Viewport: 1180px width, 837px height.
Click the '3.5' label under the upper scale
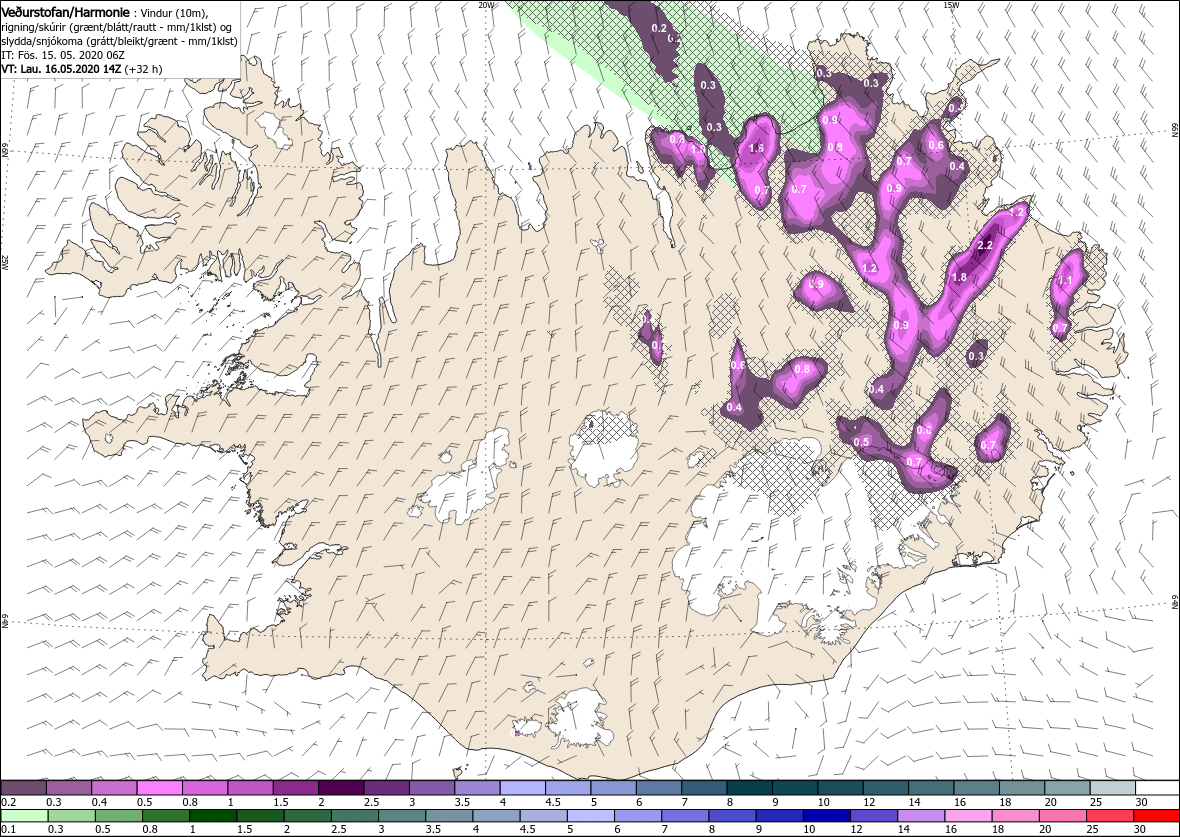[x=462, y=802]
